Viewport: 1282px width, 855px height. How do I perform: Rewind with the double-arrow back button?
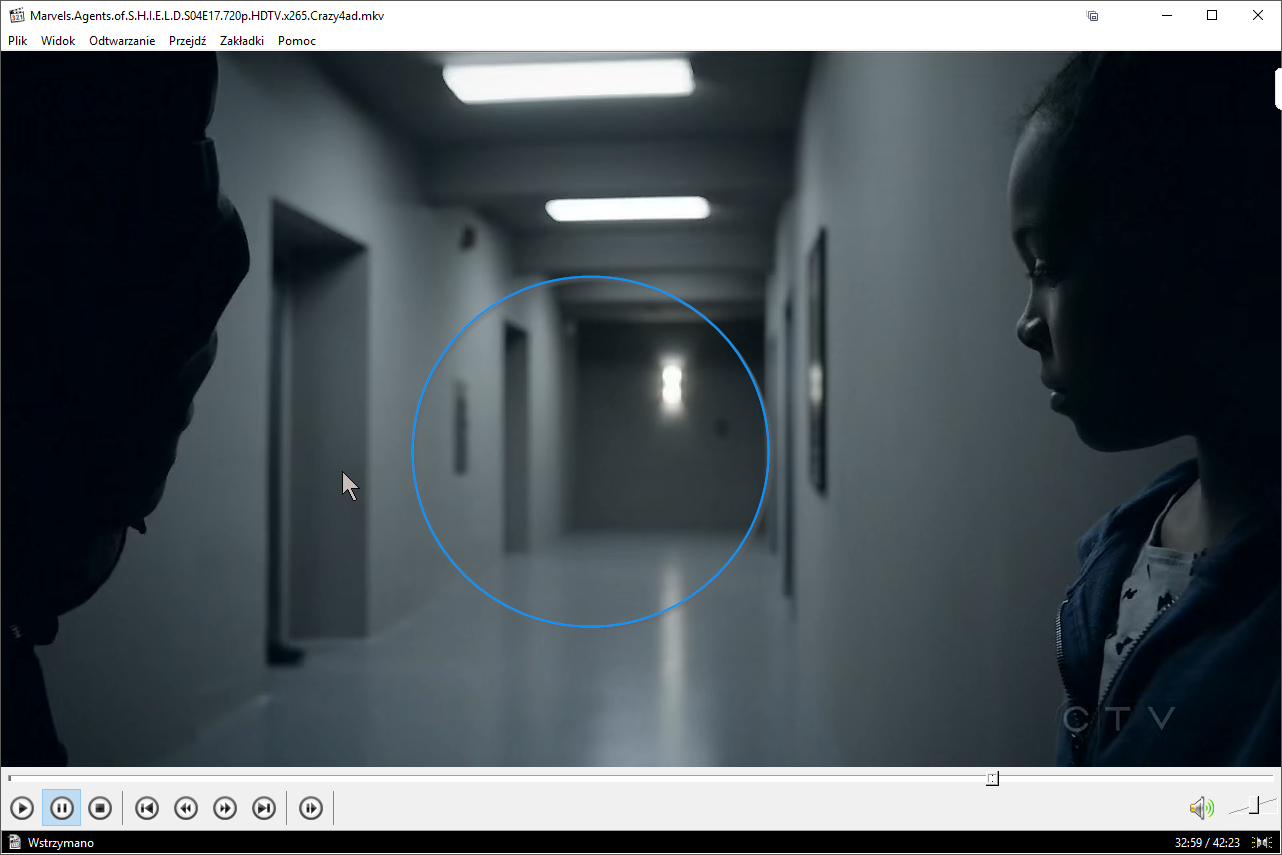click(186, 808)
